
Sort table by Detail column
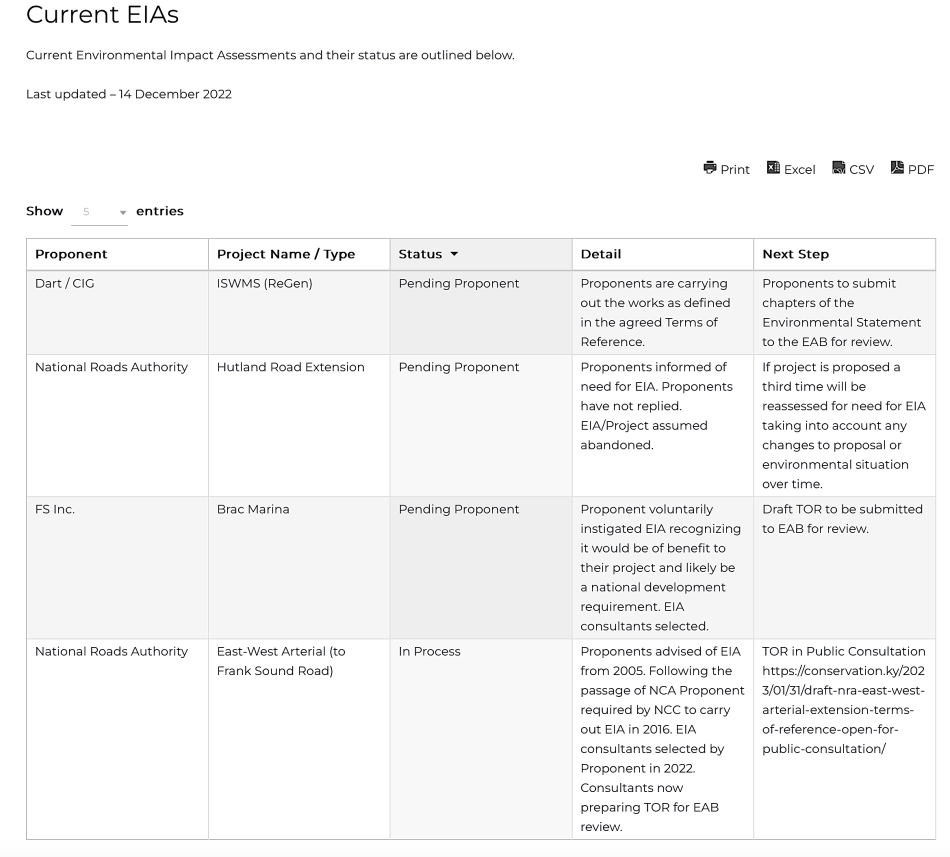click(x=601, y=254)
